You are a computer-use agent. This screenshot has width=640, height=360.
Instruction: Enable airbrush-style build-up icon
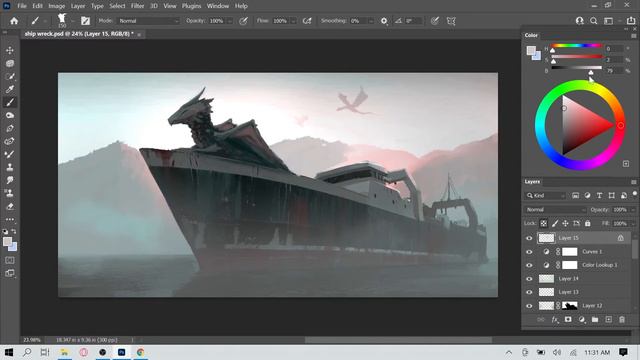(307, 21)
